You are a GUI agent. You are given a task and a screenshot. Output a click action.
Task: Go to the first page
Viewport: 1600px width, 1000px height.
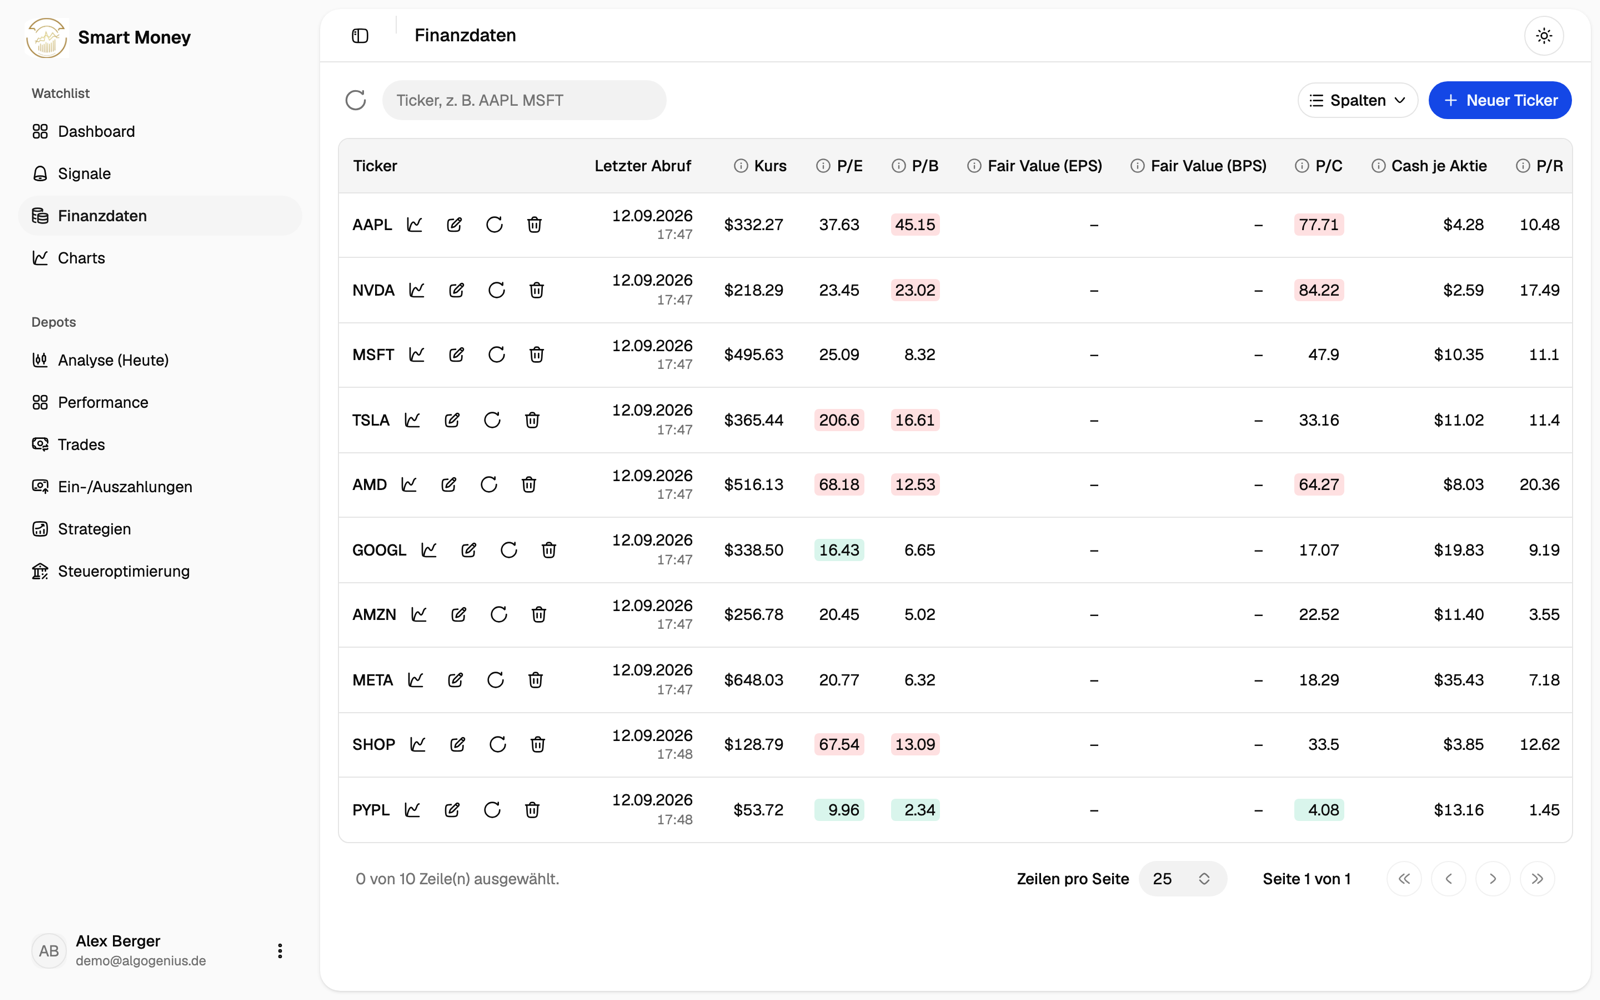1404,879
